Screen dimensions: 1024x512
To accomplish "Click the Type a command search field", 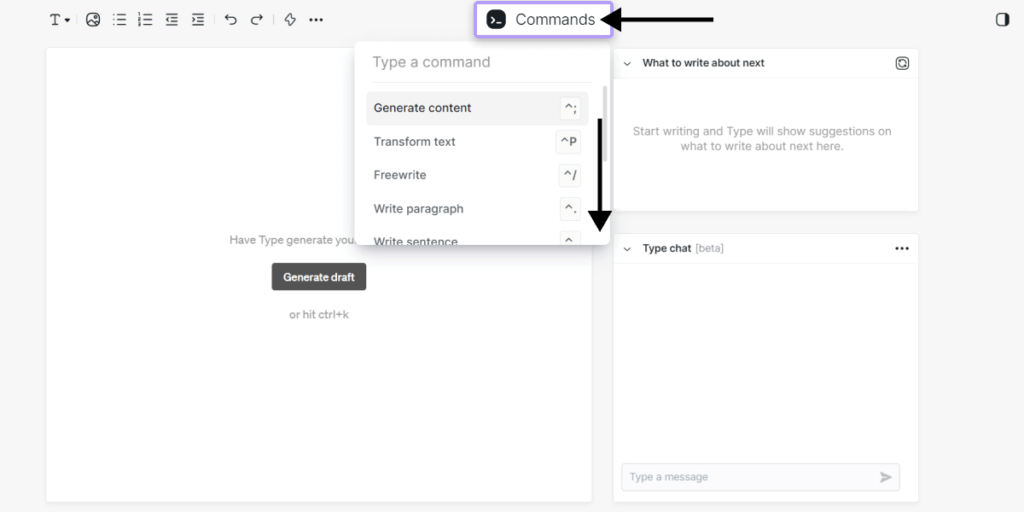I will click(x=470, y=62).
